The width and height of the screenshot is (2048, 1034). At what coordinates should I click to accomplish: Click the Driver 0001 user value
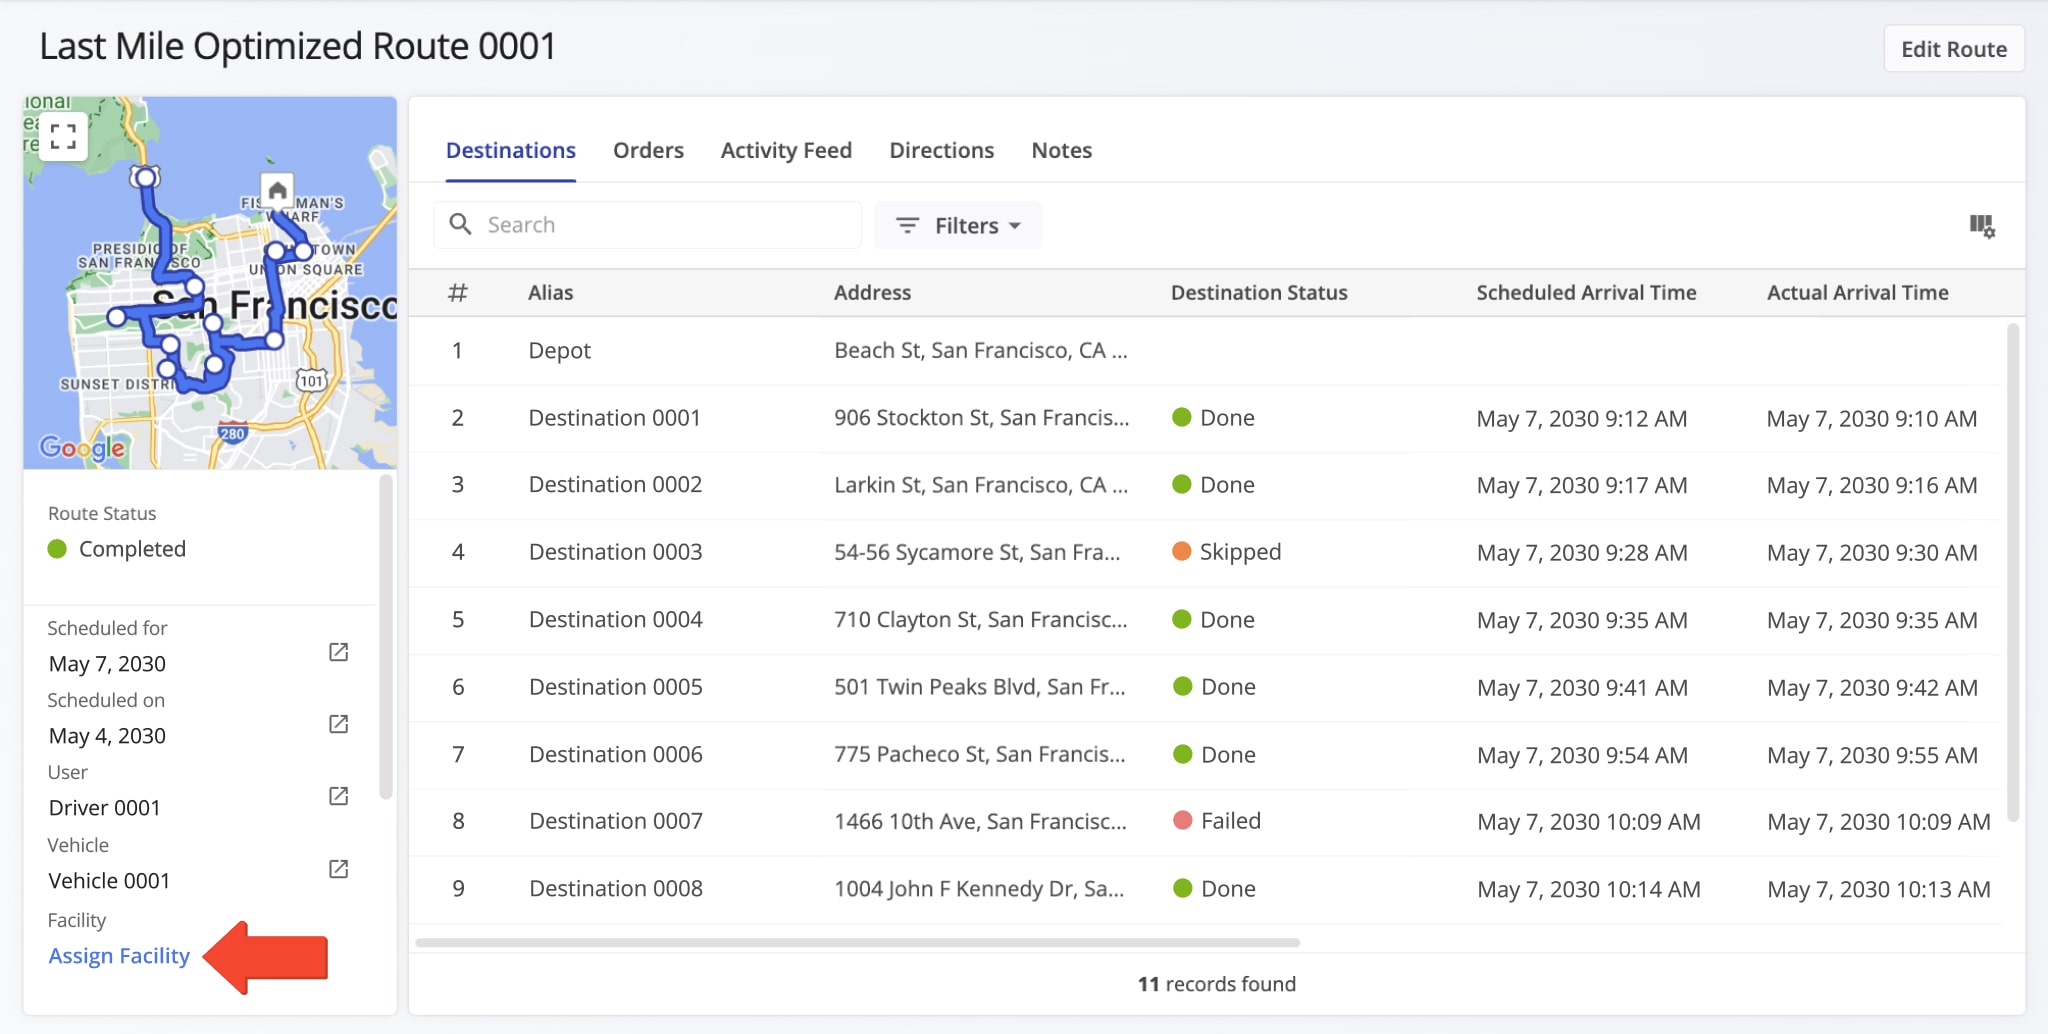pyautogui.click(x=104, y=808)
